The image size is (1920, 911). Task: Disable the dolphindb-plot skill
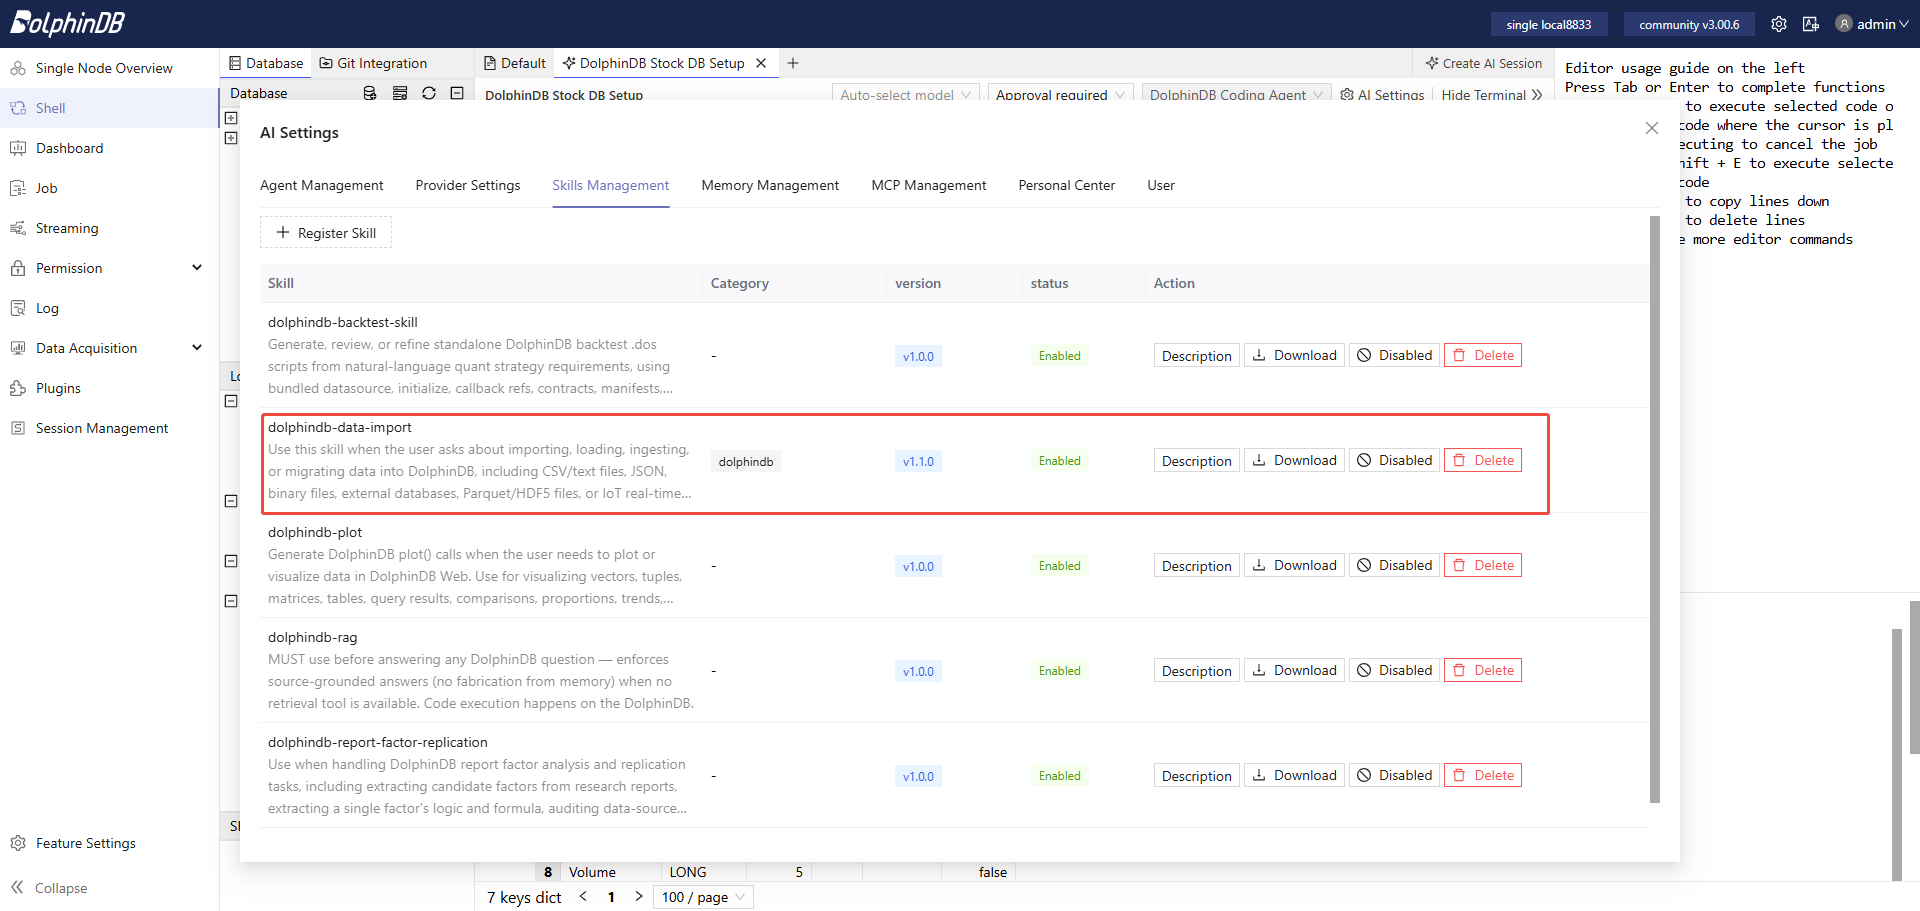pos(1394,566)
